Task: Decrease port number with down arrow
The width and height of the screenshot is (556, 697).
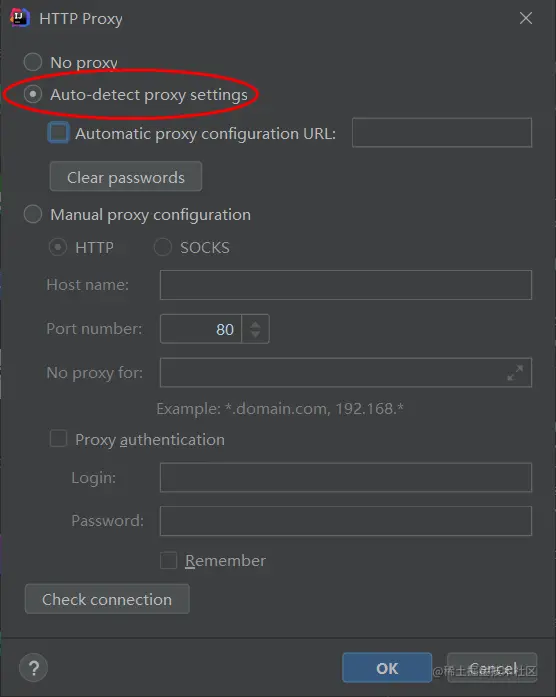Action: (255, 334)
